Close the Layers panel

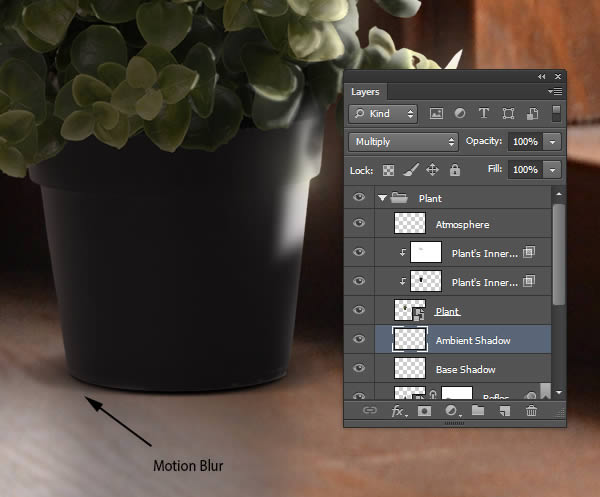pos(558,77)
